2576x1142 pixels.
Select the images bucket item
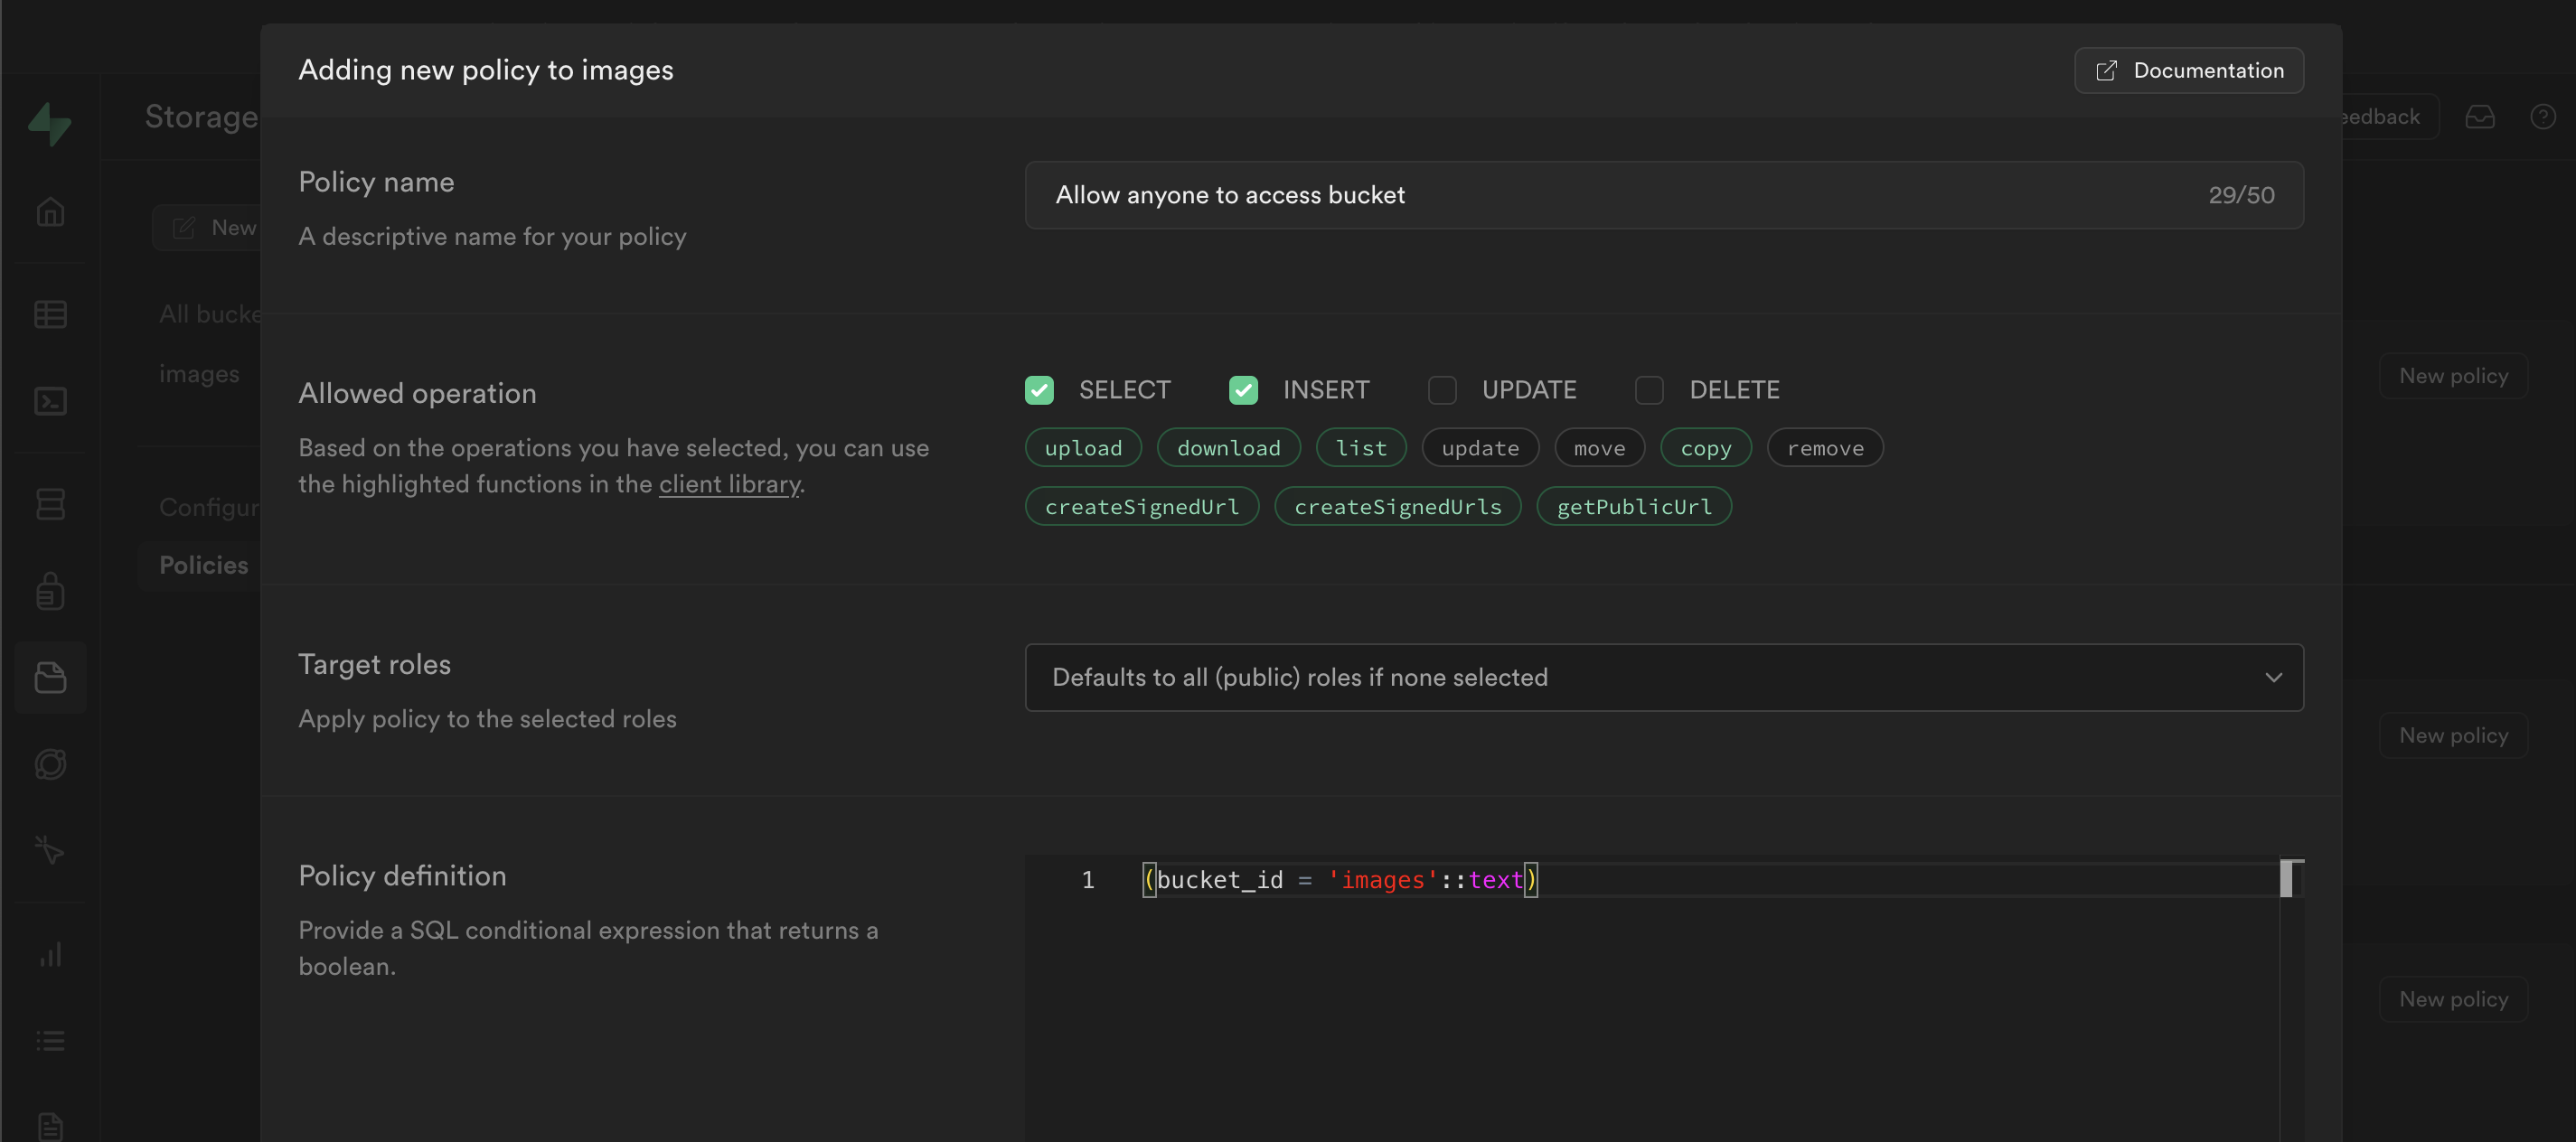click(199, 374)
